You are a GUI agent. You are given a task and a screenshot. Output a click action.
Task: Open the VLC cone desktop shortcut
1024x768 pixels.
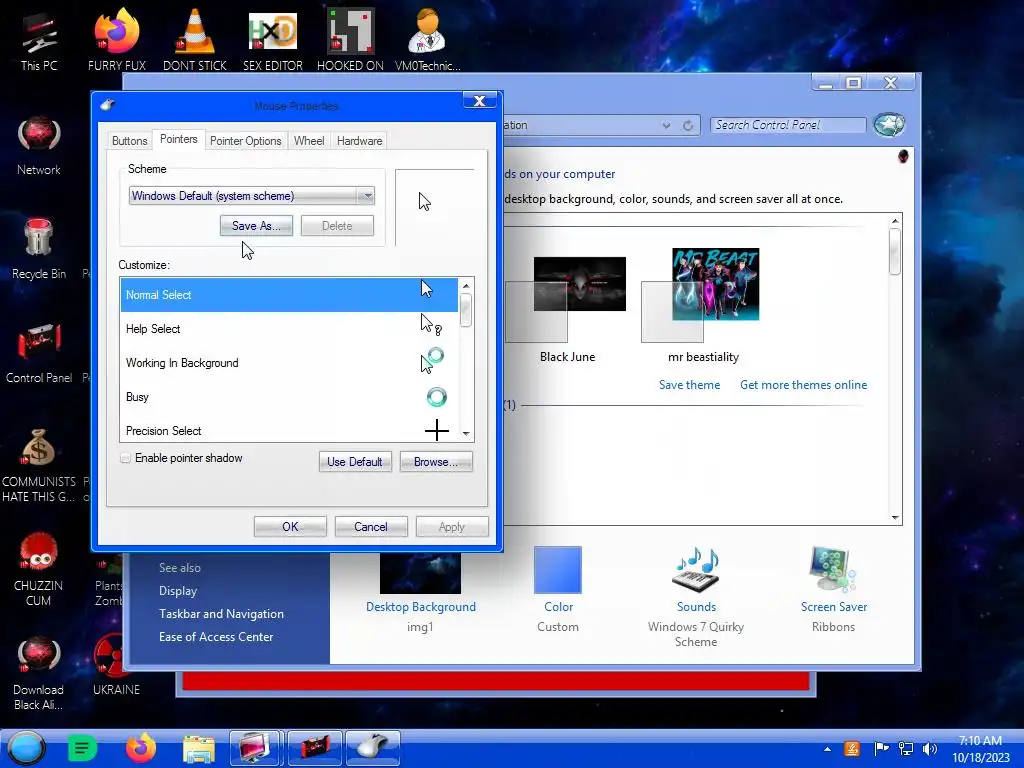pyautogui.click(x=195, y=40)
